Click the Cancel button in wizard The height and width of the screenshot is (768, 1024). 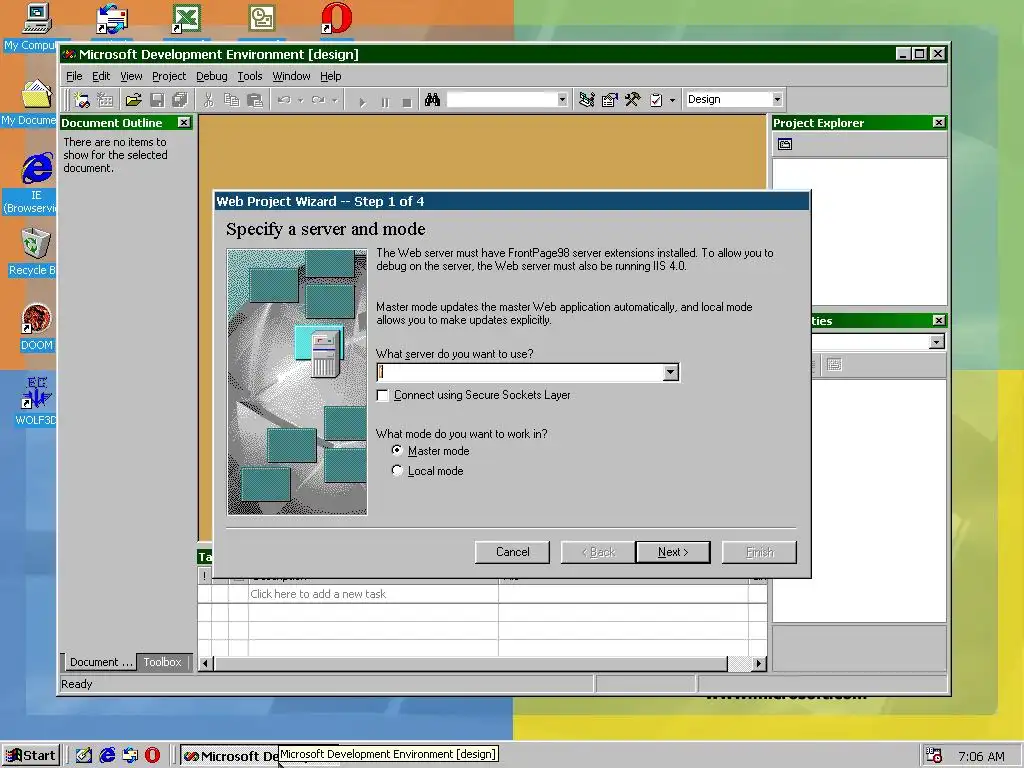point(512,552)
